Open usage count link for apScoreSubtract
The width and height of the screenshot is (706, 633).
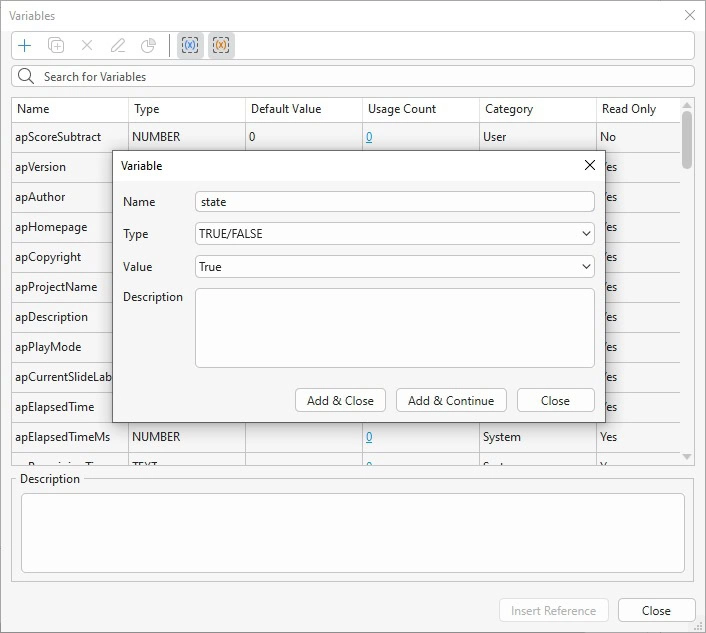point(369,137)
